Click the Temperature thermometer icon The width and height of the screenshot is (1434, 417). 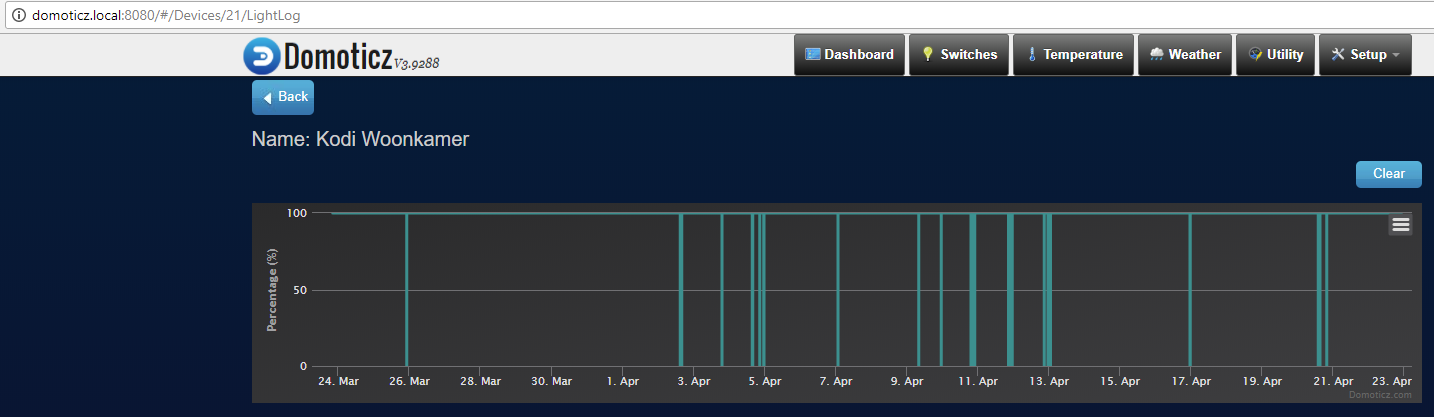[1031, 54]
